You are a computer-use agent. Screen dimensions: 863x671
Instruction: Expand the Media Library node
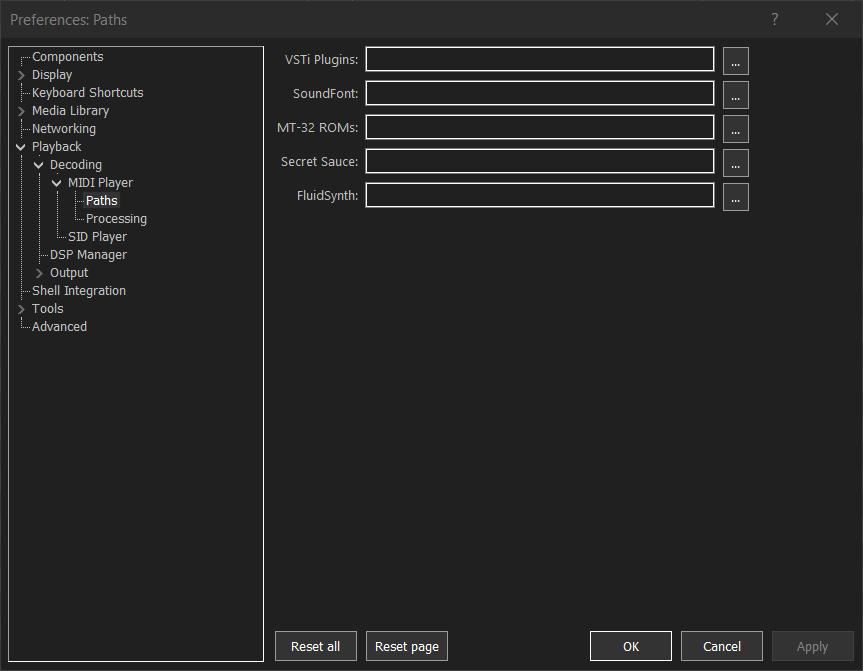(21, 111)
